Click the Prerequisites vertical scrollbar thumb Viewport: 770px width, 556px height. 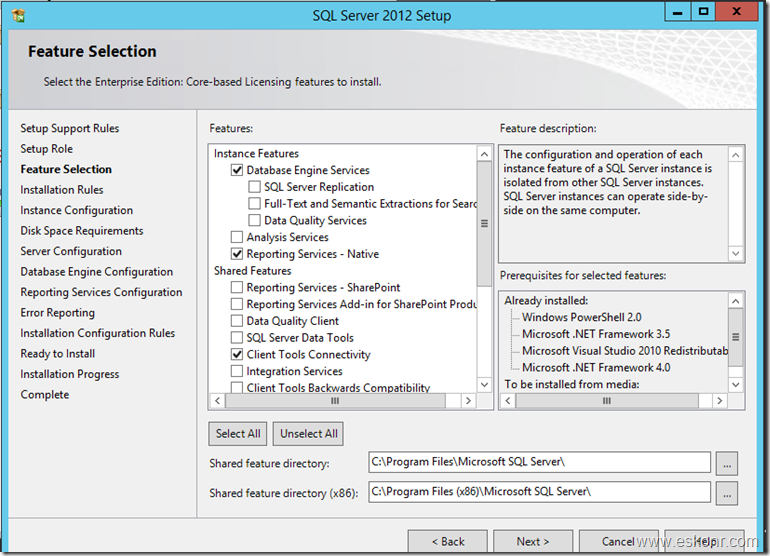point(735,337)
